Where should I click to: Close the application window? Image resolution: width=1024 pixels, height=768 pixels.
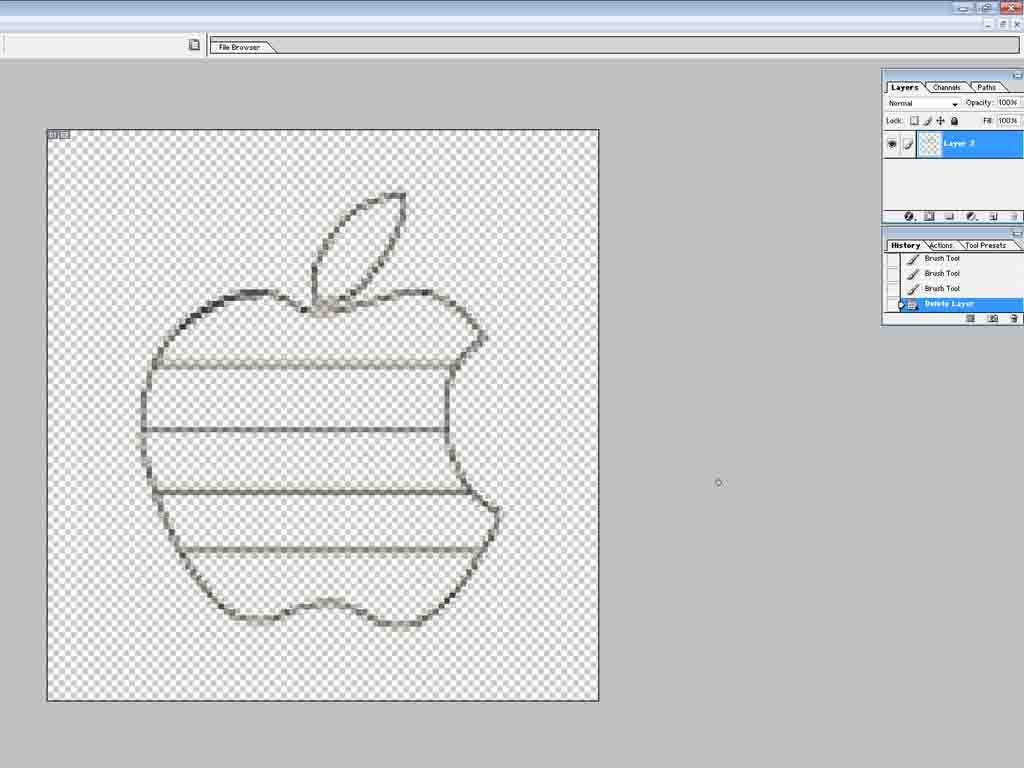[1011, 8]
